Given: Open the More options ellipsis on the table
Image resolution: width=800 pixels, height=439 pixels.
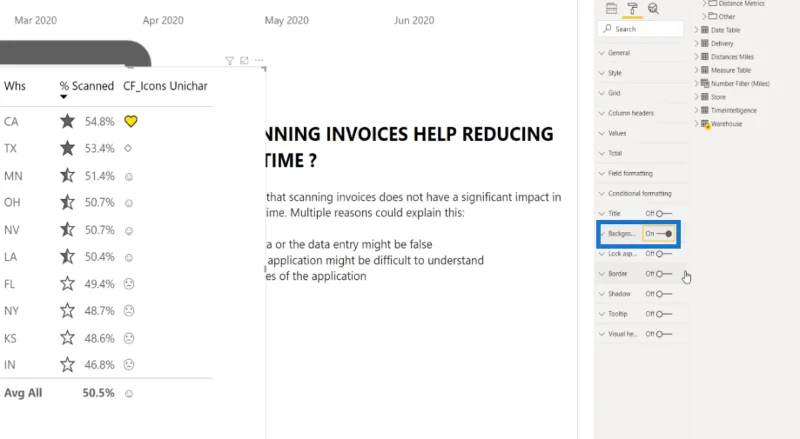Looking at the screenshot, I should tap(259, 60).
